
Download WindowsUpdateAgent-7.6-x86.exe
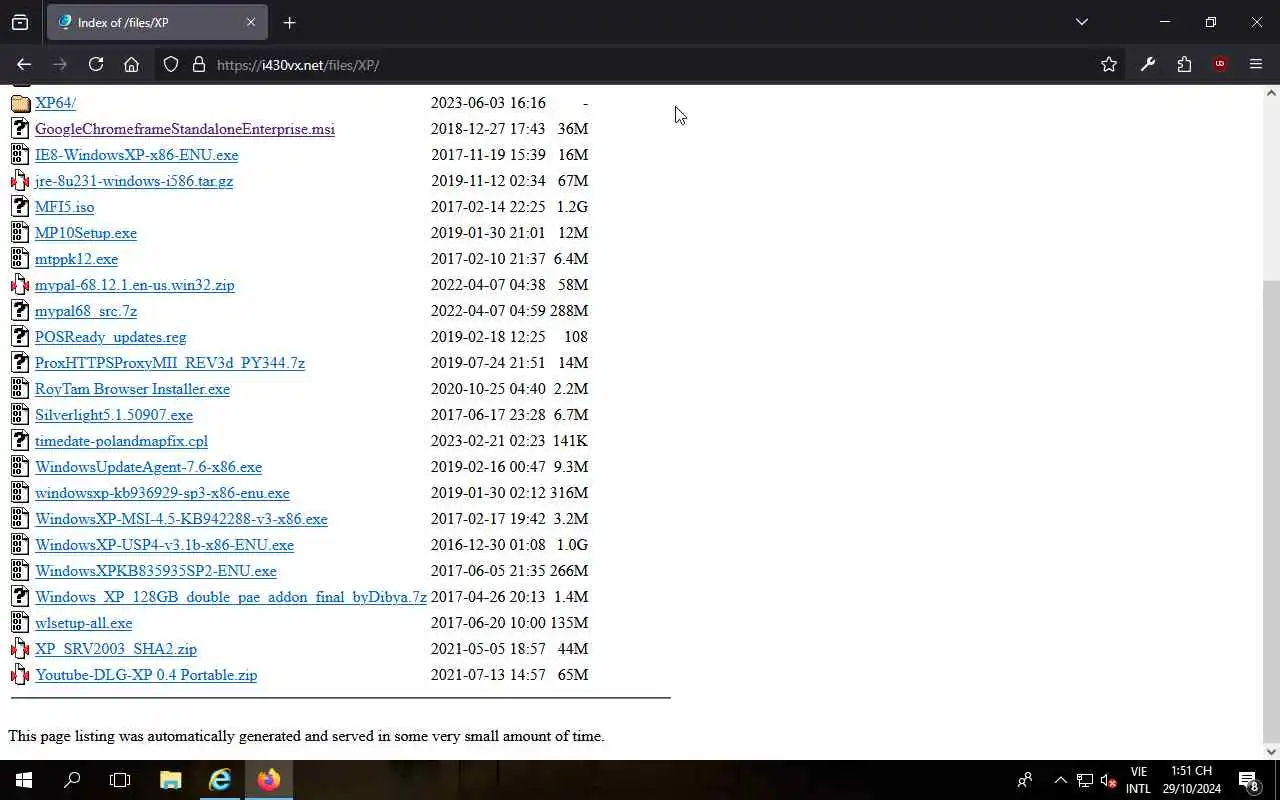pos(148,467)
